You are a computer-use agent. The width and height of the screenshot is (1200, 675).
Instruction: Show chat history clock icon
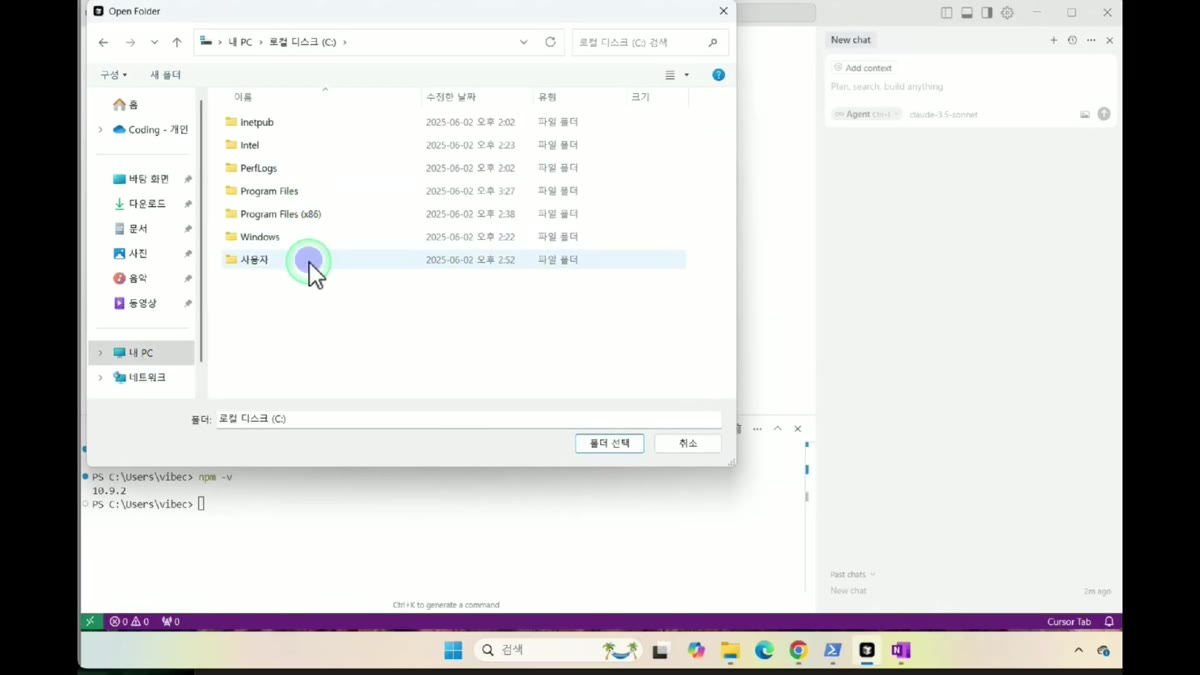pos(1072,40)
